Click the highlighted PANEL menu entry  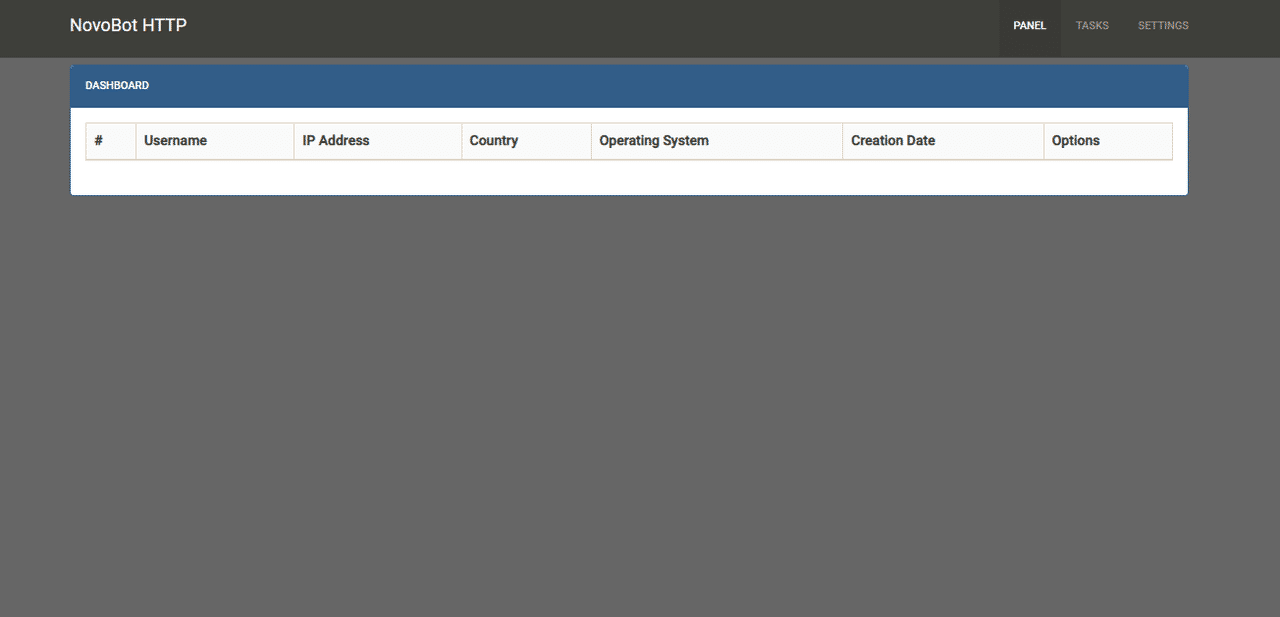(1029, 25)
